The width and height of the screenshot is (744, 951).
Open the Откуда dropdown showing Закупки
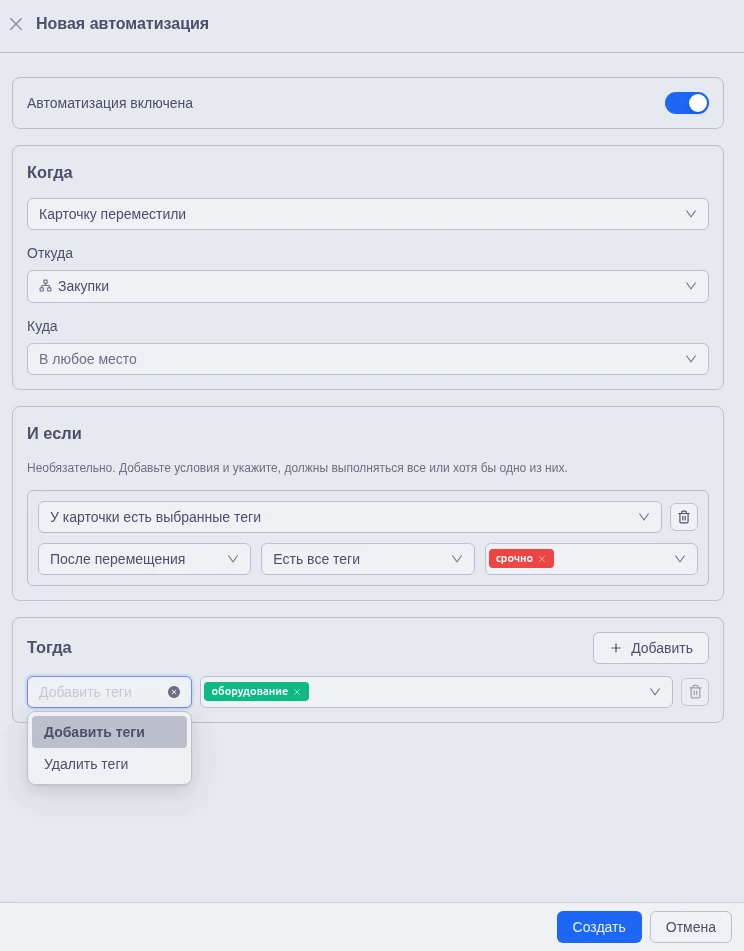[x=367, y=286]
